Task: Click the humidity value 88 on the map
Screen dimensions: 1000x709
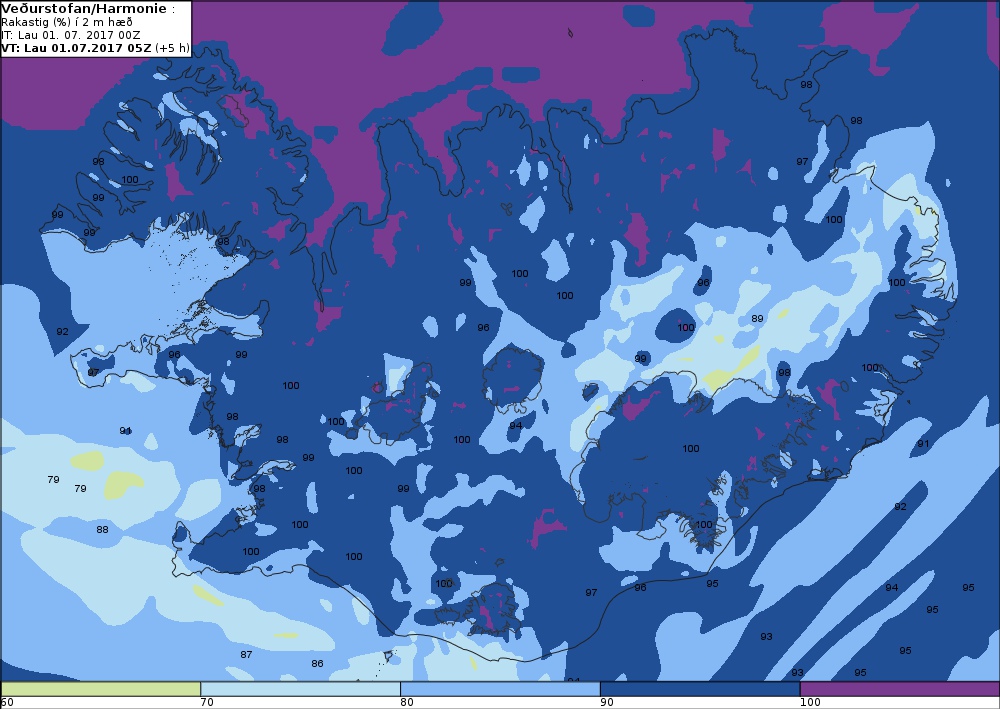Action: [102, 529]
